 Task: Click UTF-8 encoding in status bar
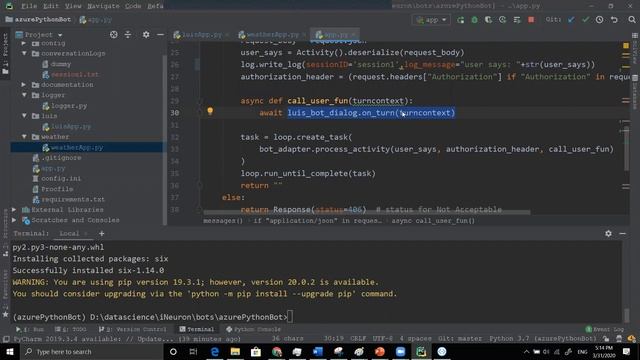[x=382, y=339]
